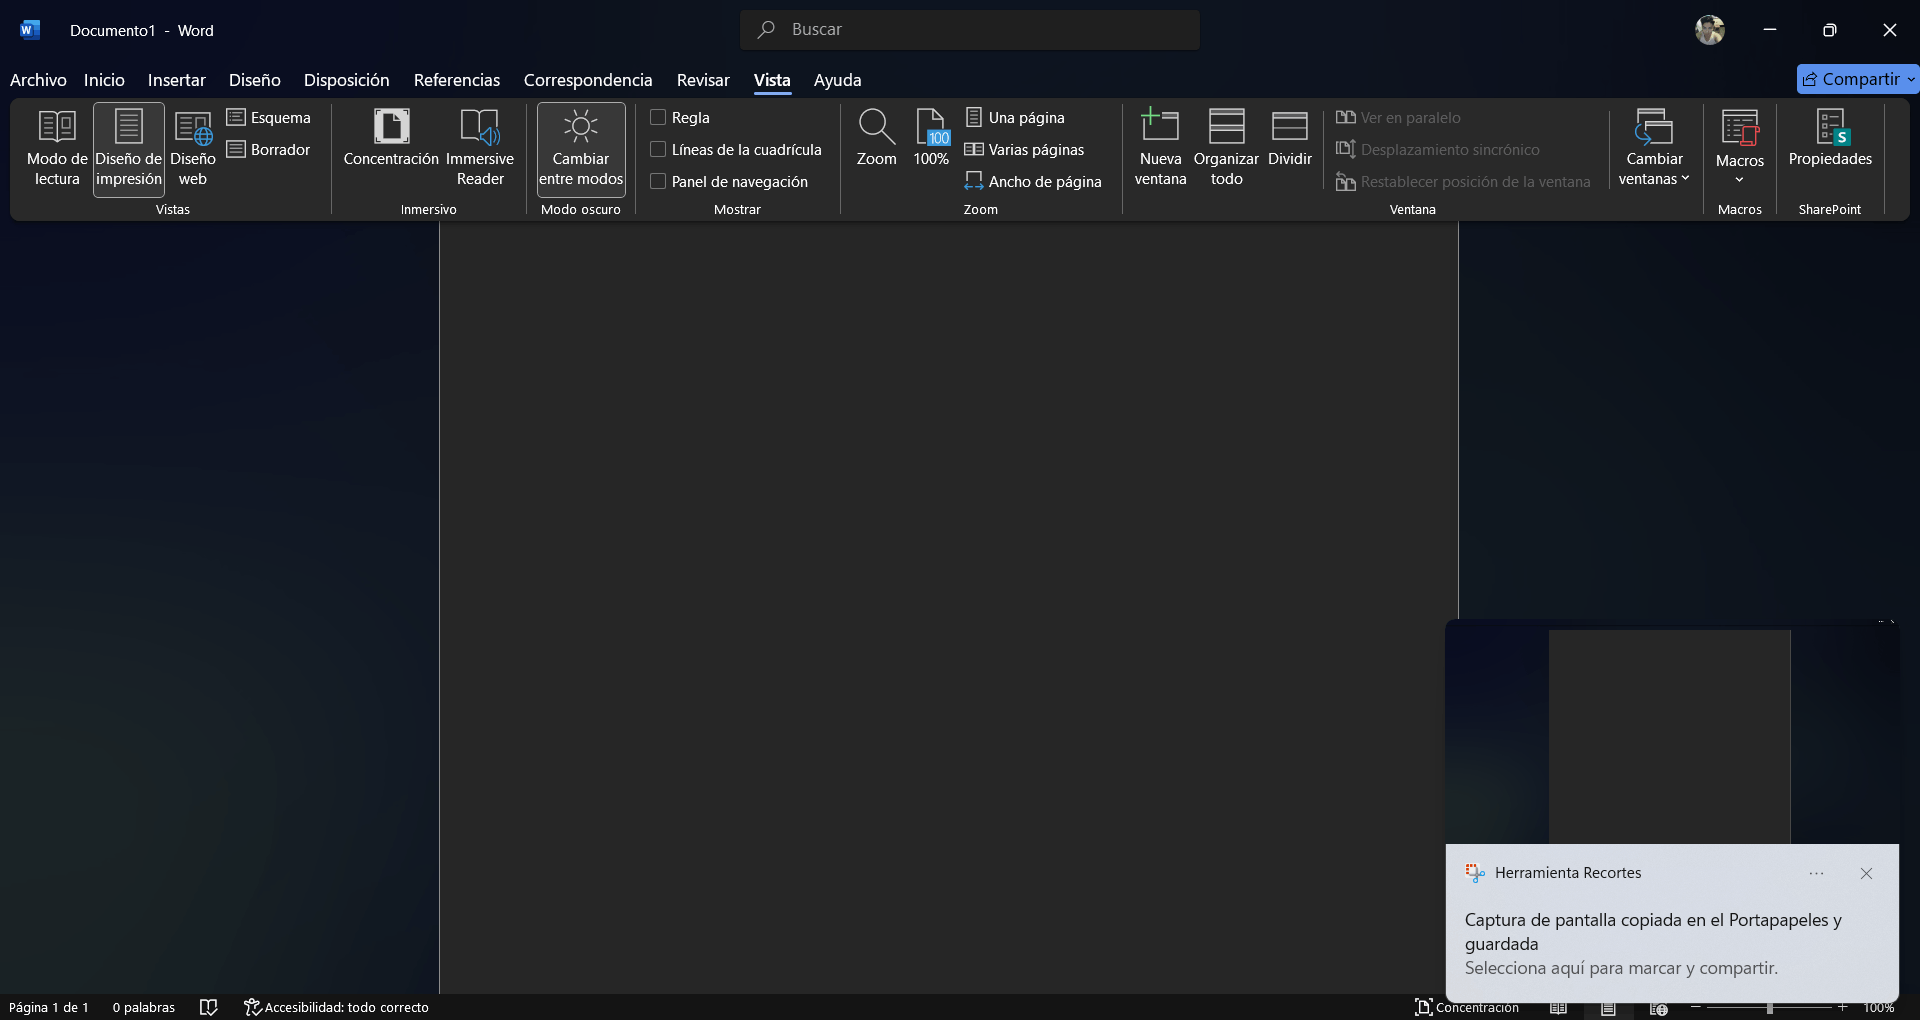Click zoom out minus in status bar
1920x1020 pixels.
pos(1696,1007)
